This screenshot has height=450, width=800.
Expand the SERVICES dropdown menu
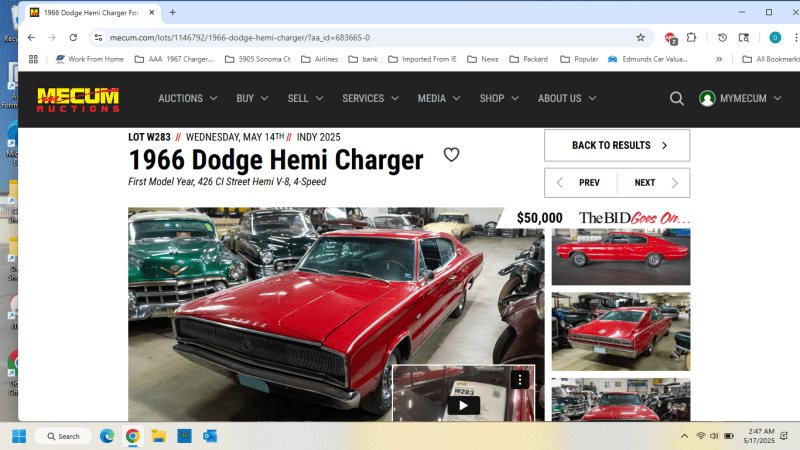click(x=370, y=98)
